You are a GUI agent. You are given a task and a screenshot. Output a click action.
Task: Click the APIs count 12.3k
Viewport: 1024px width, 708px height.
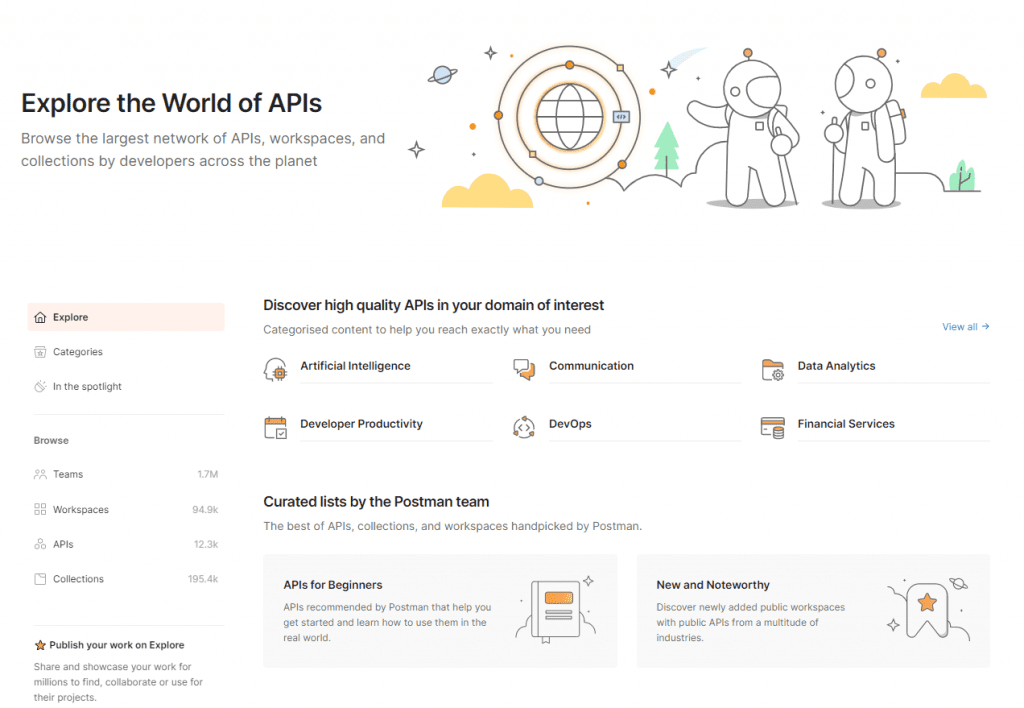206,544
